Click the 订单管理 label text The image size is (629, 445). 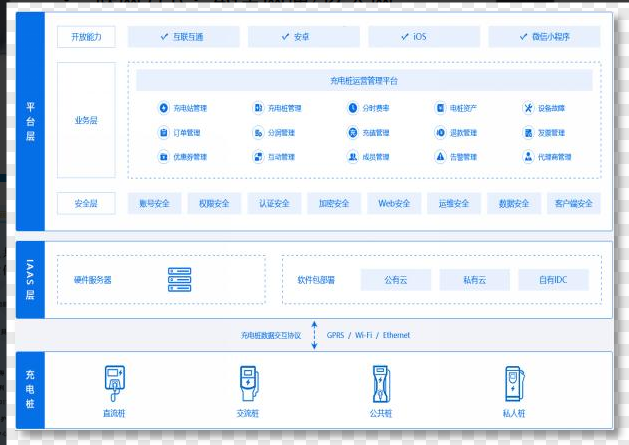point(187,132)
